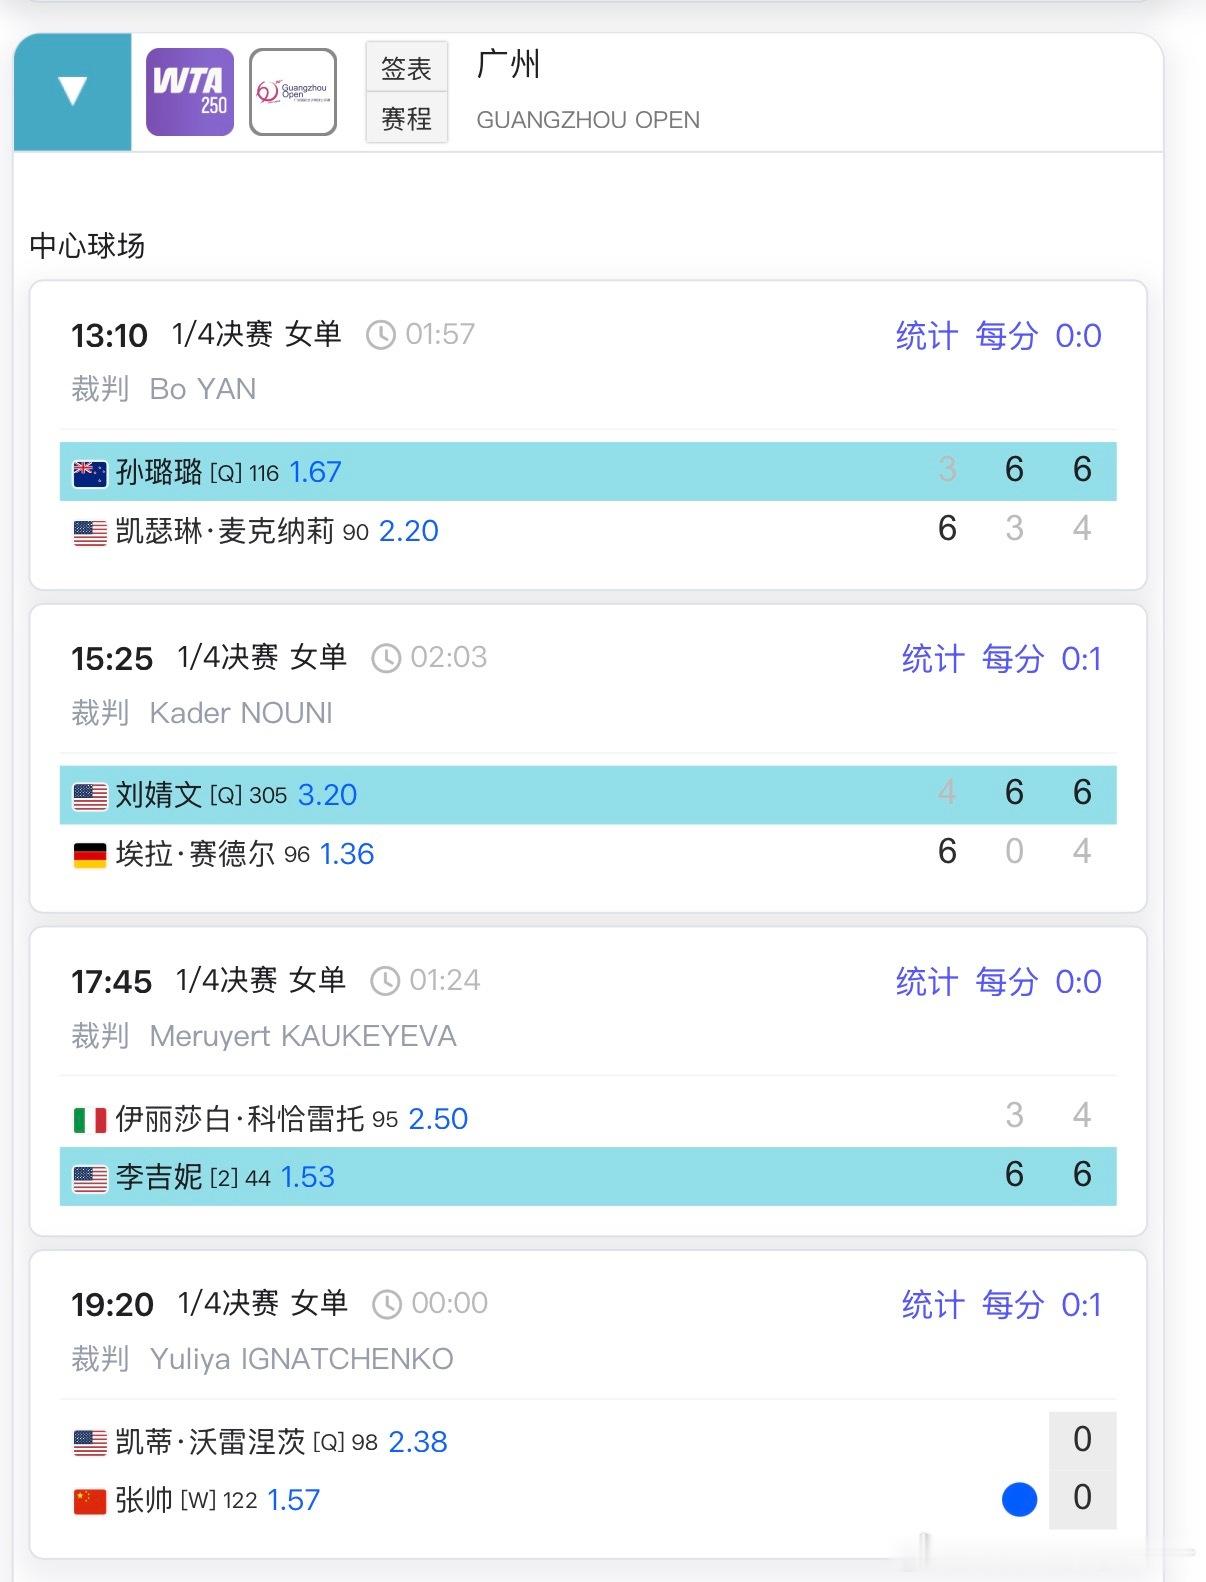1206x1582 pixels.
Task: Click the blue serving indicator dot
Action: [1019, 1499]
